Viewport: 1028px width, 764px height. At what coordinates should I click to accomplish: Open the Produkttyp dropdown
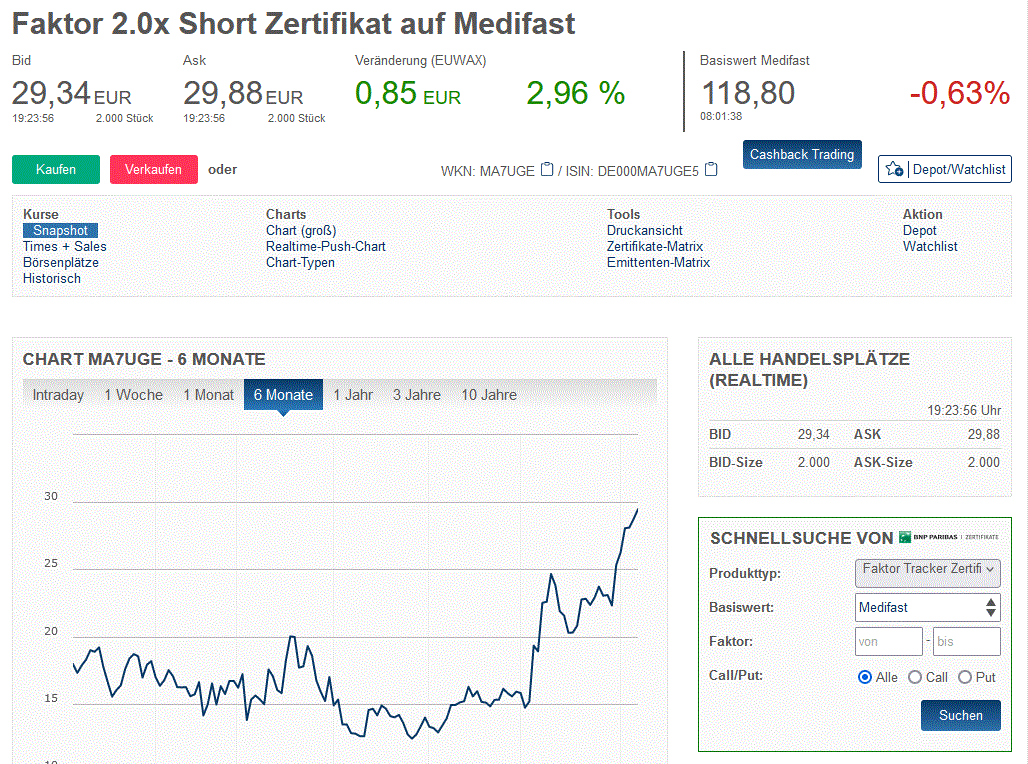[929, 571]
